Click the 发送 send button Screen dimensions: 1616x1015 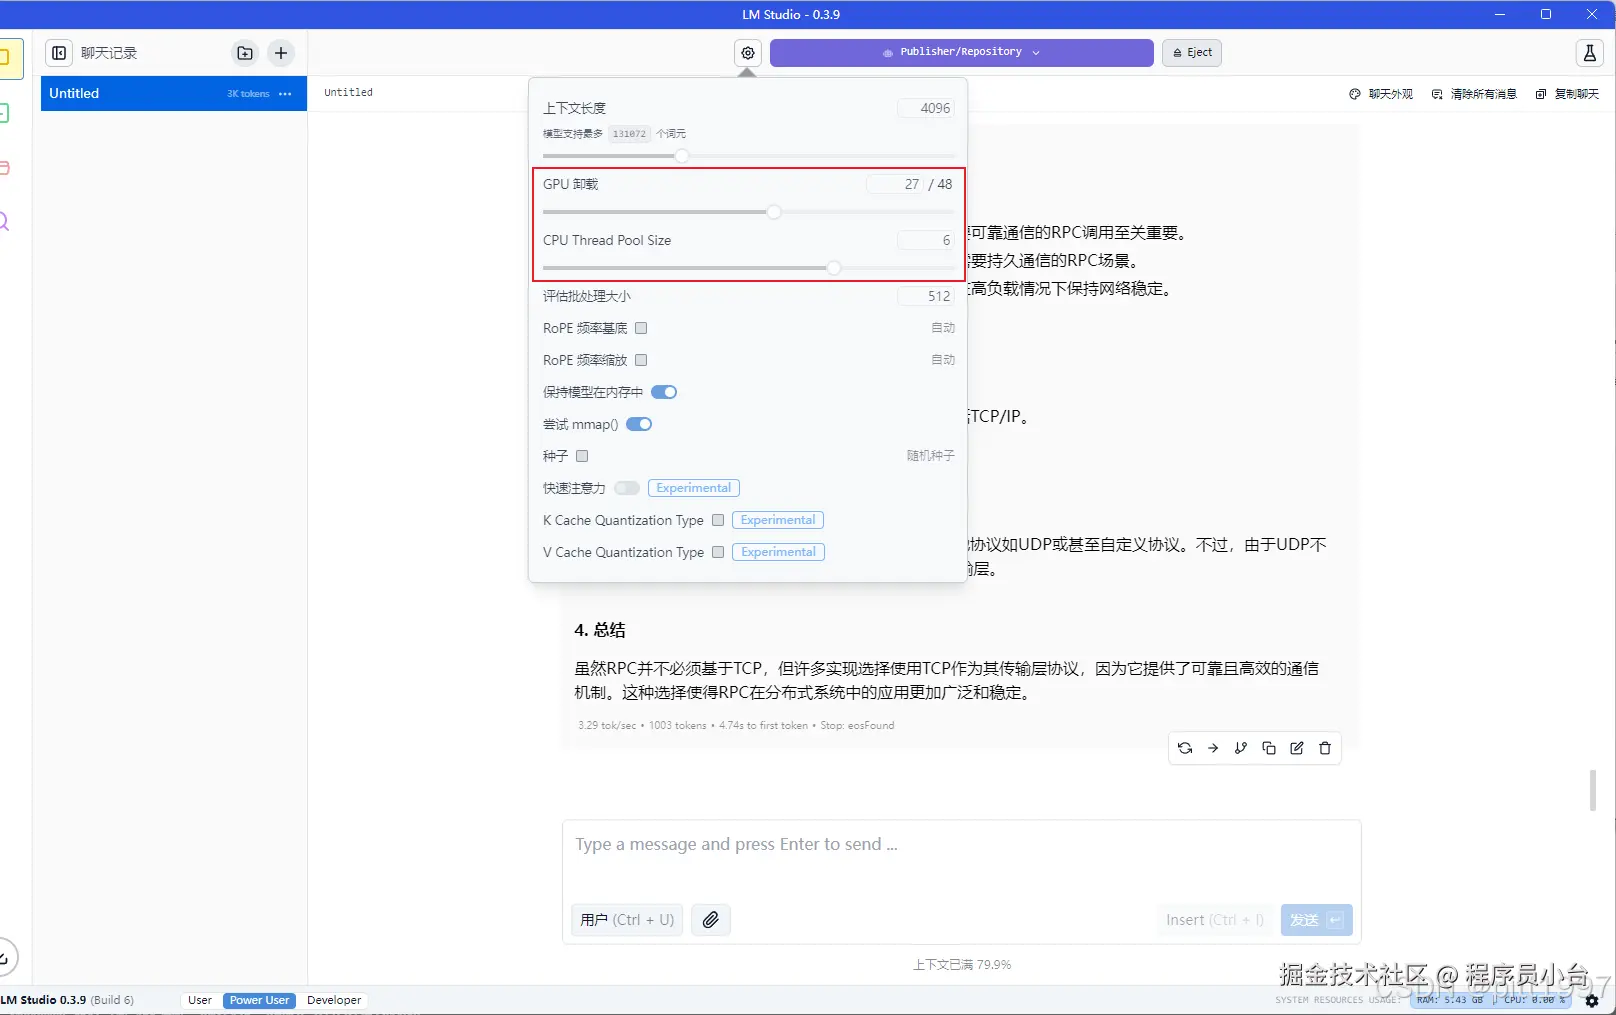tap(1316, 920)
